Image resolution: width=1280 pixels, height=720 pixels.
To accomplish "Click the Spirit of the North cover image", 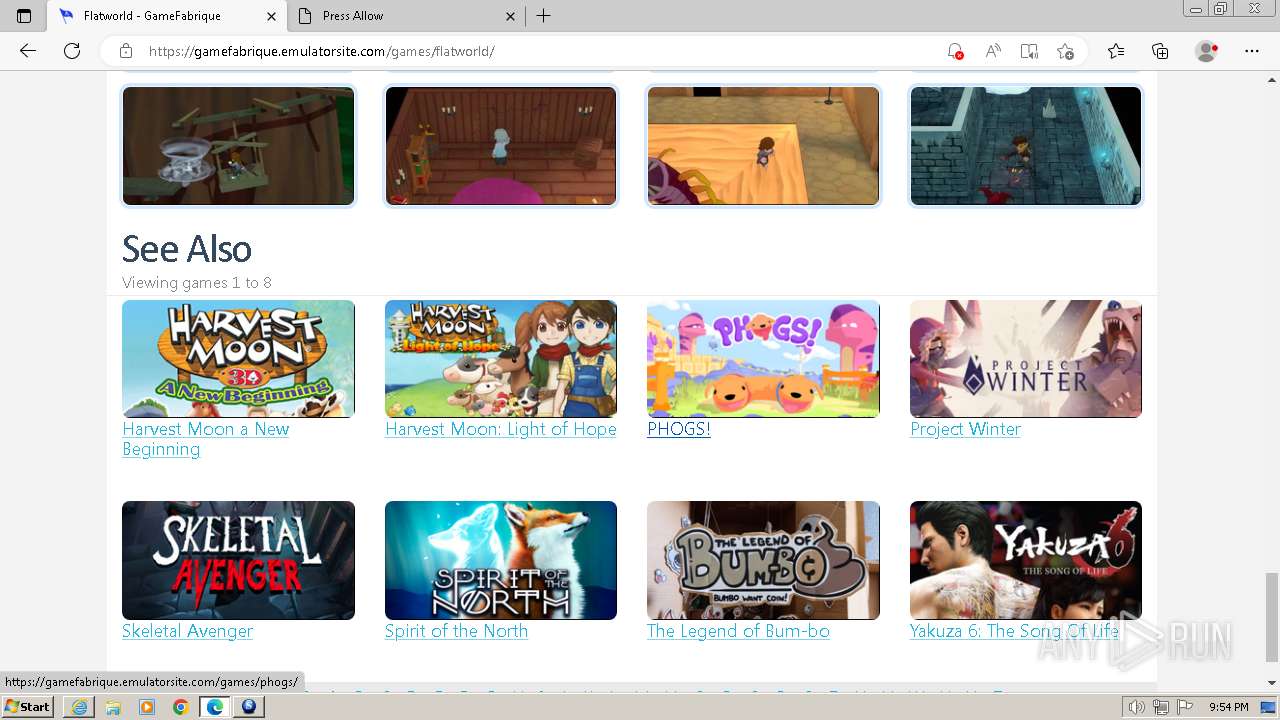I will [x=501, y=560].
